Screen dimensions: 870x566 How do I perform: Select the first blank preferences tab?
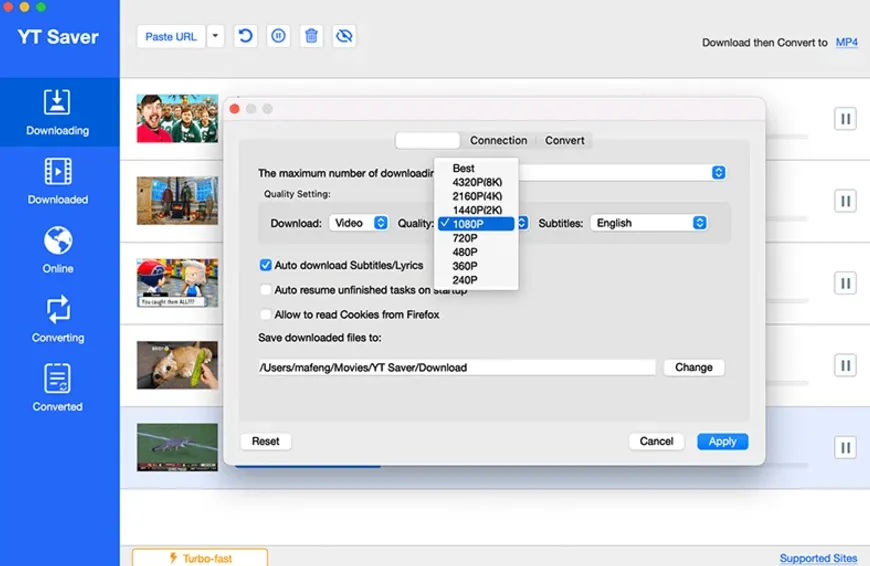point(427,140)
